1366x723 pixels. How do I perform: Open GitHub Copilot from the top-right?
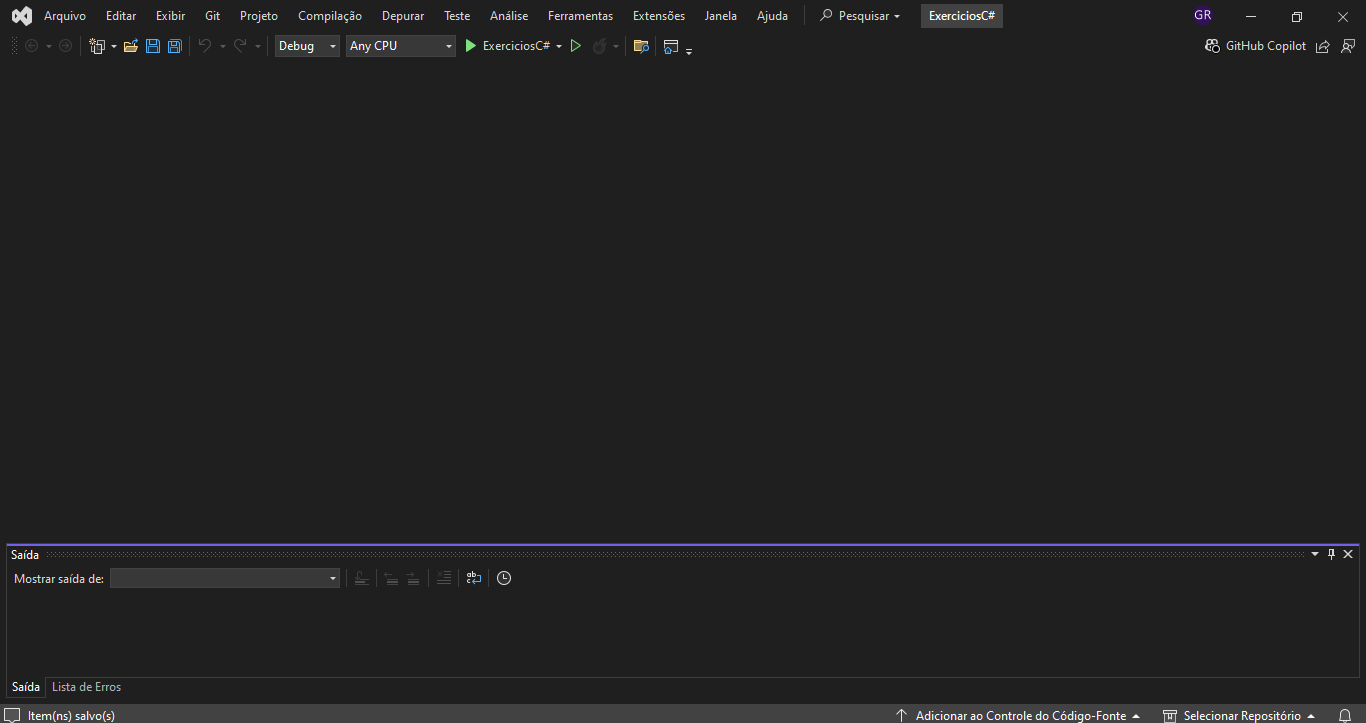pos(1256,46)
